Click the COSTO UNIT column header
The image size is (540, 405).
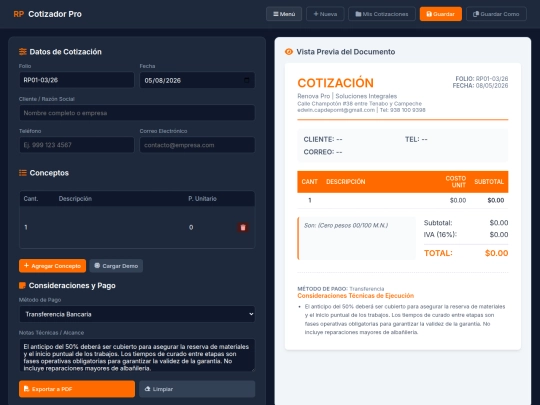click(x=456, y=181)
